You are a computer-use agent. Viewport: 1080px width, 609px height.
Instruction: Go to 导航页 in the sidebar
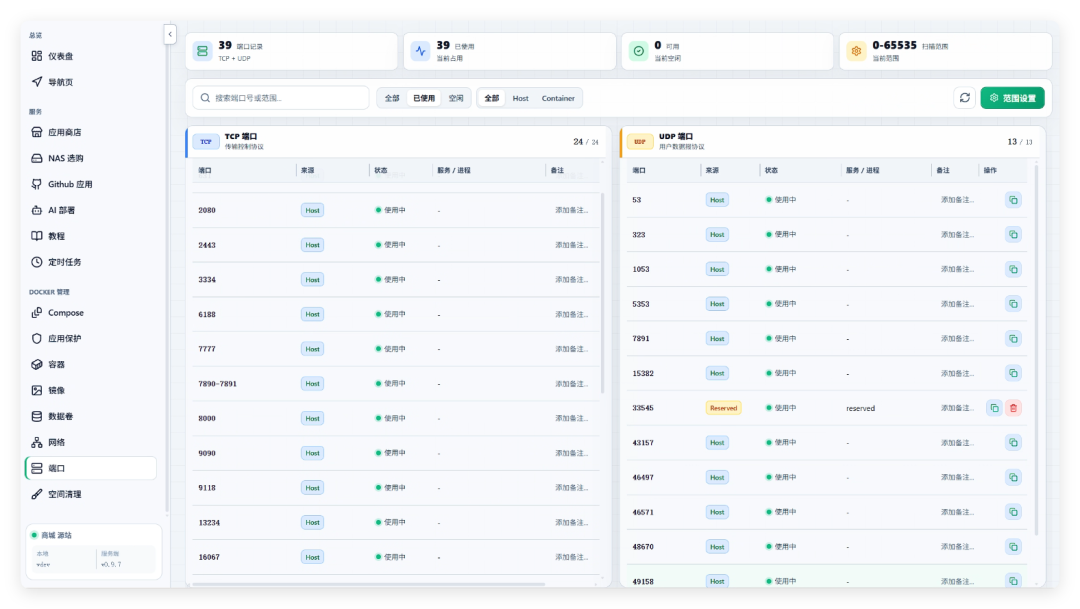click(x=90, y=82)
